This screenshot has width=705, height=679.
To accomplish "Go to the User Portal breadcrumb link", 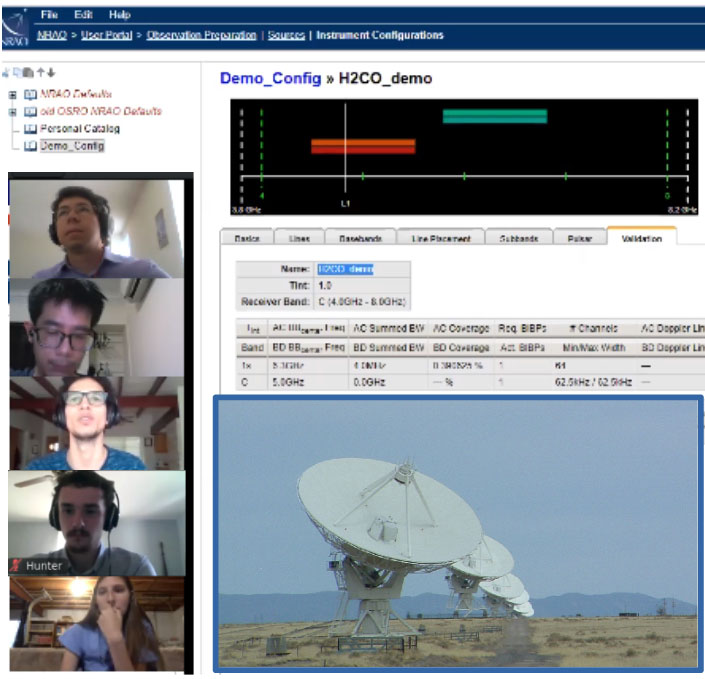I will coord(107,35).
